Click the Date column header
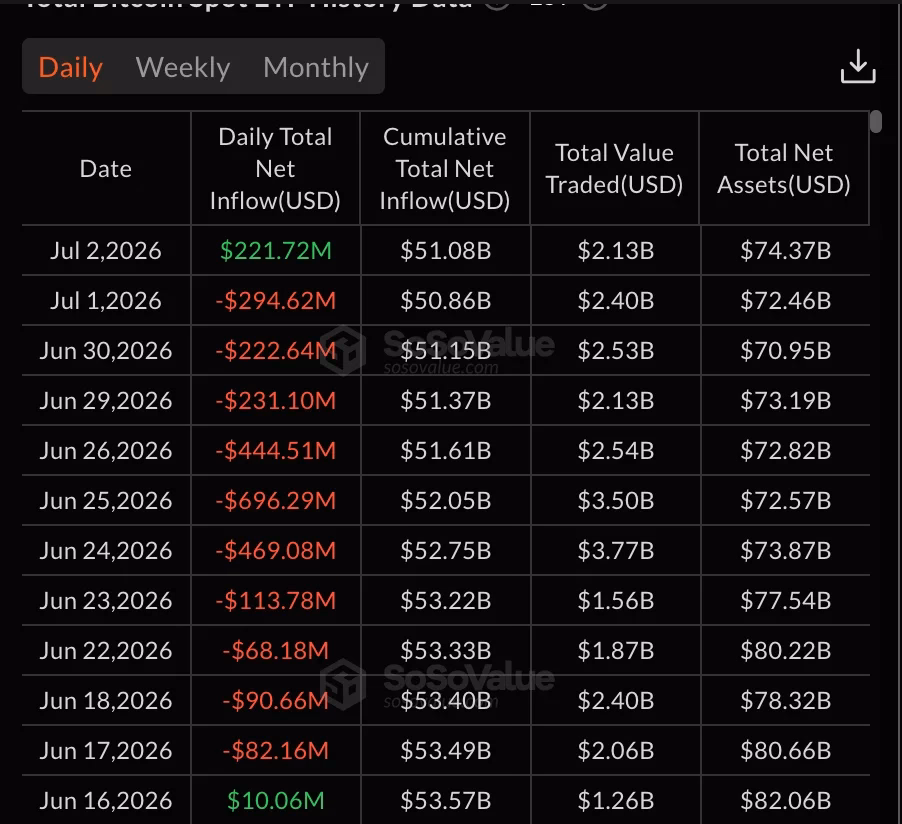902x824 pixels. click(106, 169)
